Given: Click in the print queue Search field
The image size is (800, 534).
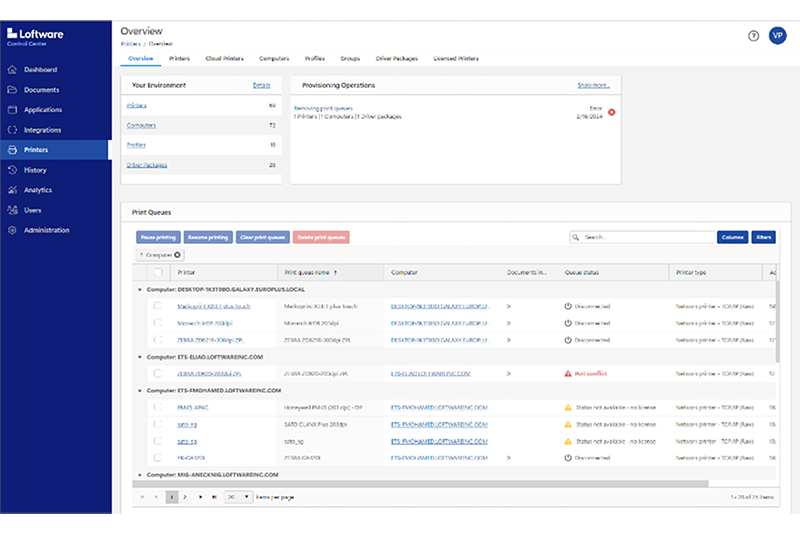Looking at the screenshot, I should pos(642,237).
